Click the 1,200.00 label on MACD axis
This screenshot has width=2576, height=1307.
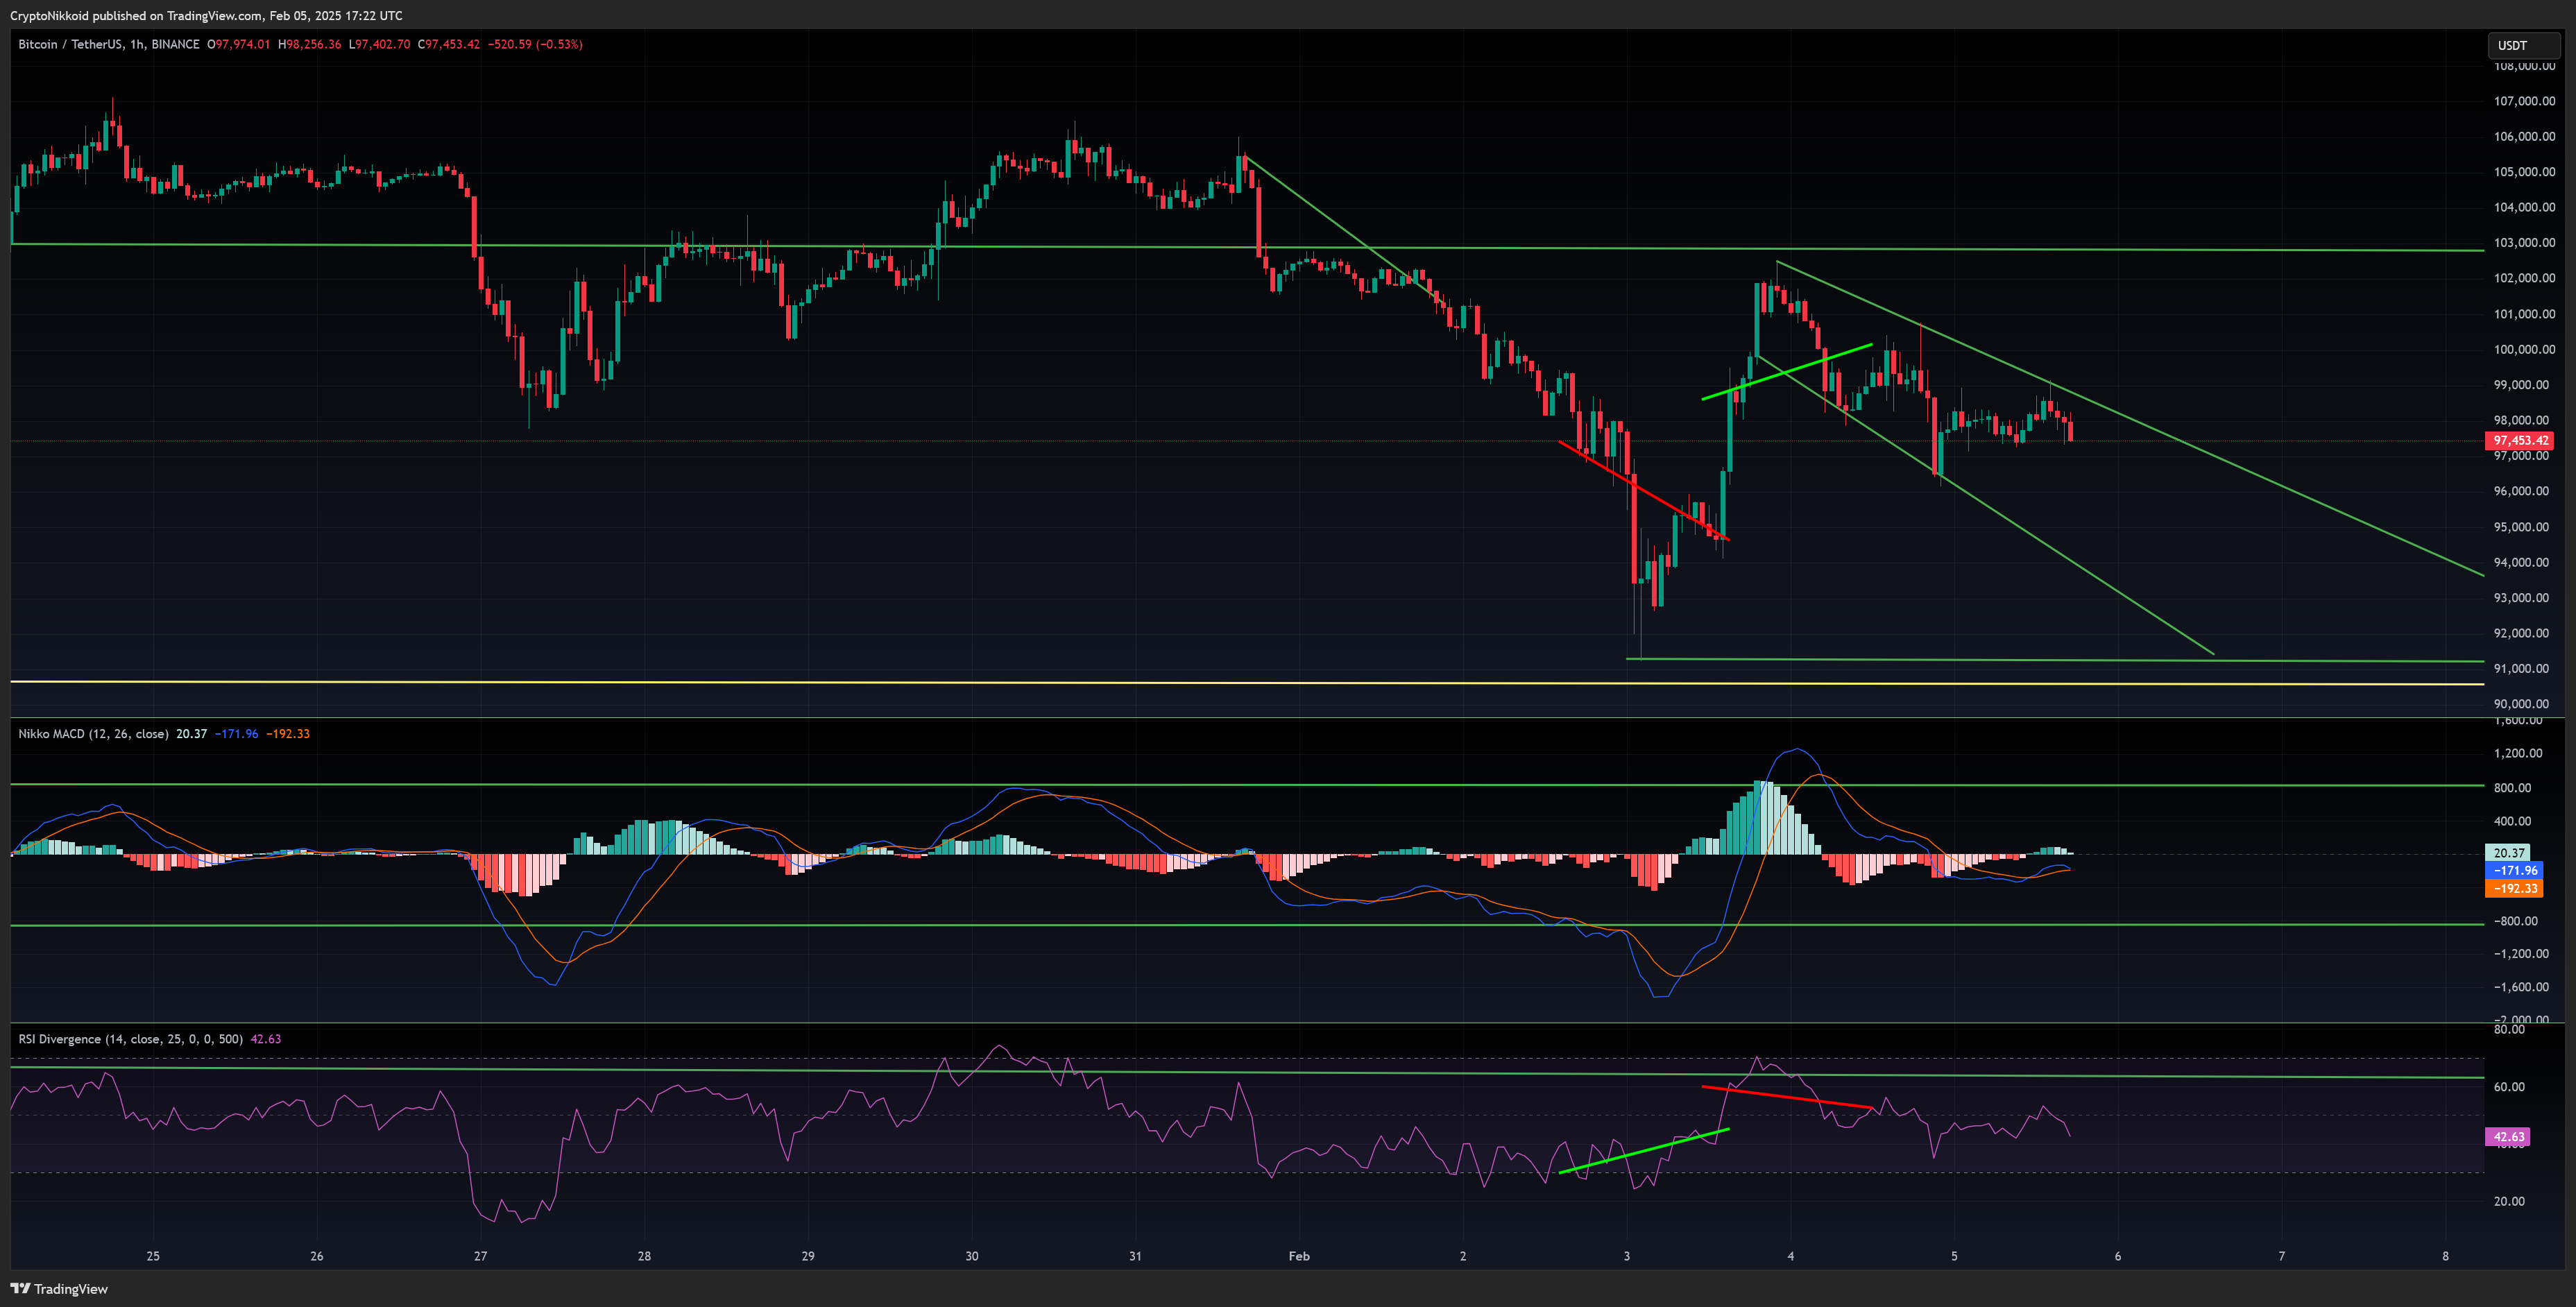2518,753
